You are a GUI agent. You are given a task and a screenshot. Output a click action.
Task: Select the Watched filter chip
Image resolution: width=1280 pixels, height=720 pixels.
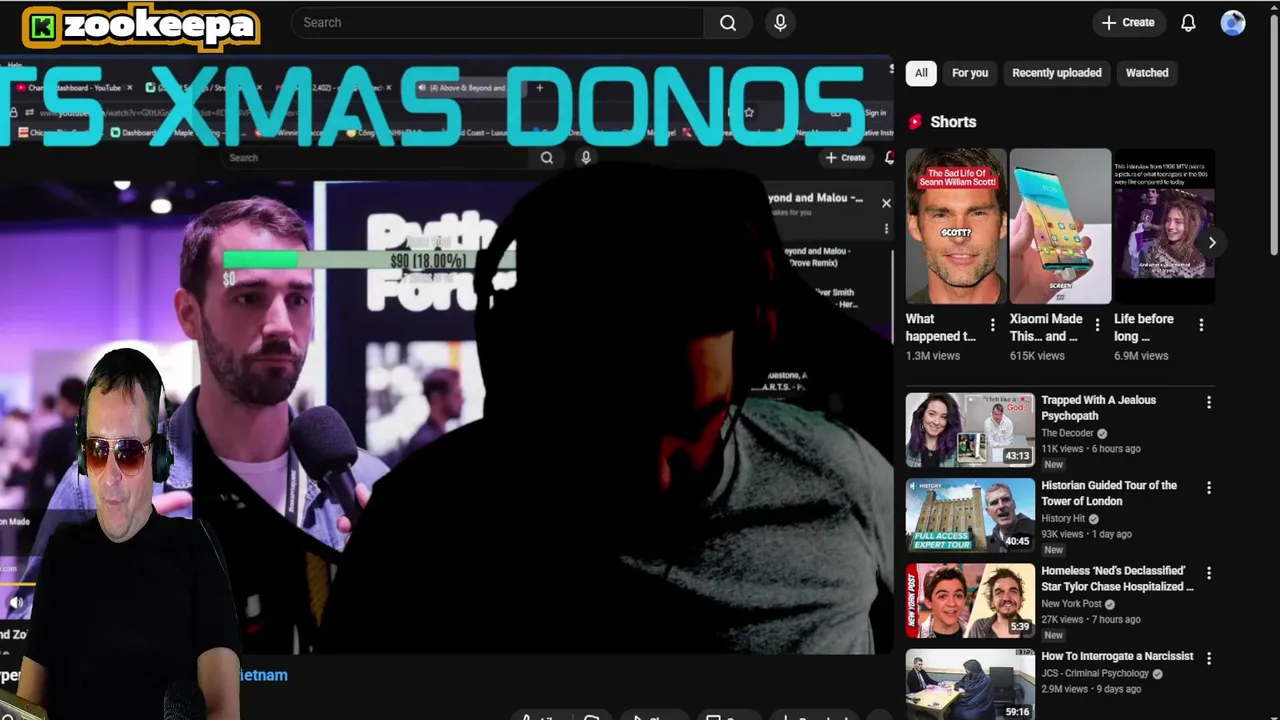click(x=1147, y=73)
